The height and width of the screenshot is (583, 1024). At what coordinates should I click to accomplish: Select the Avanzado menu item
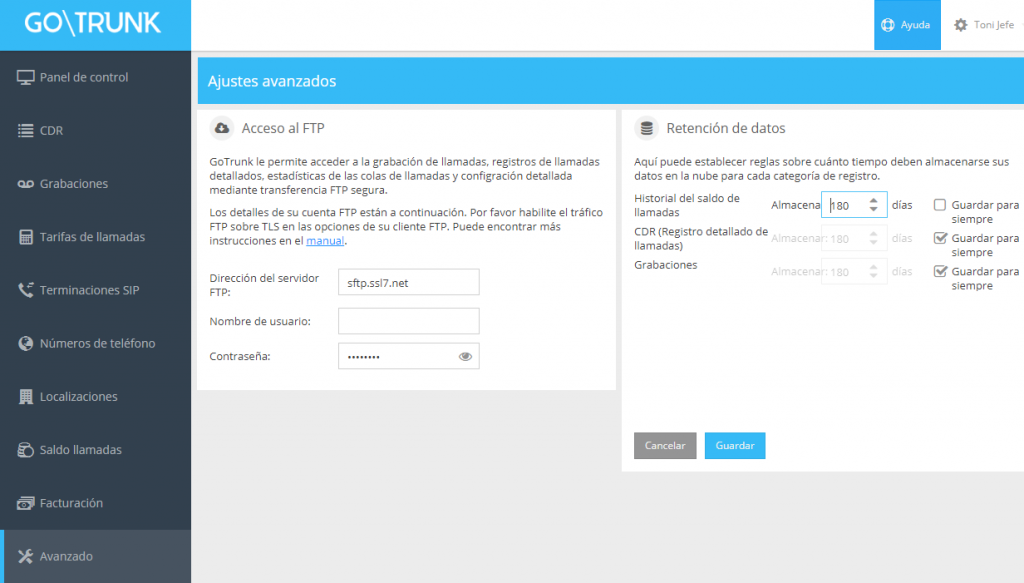tap(95, 556)
